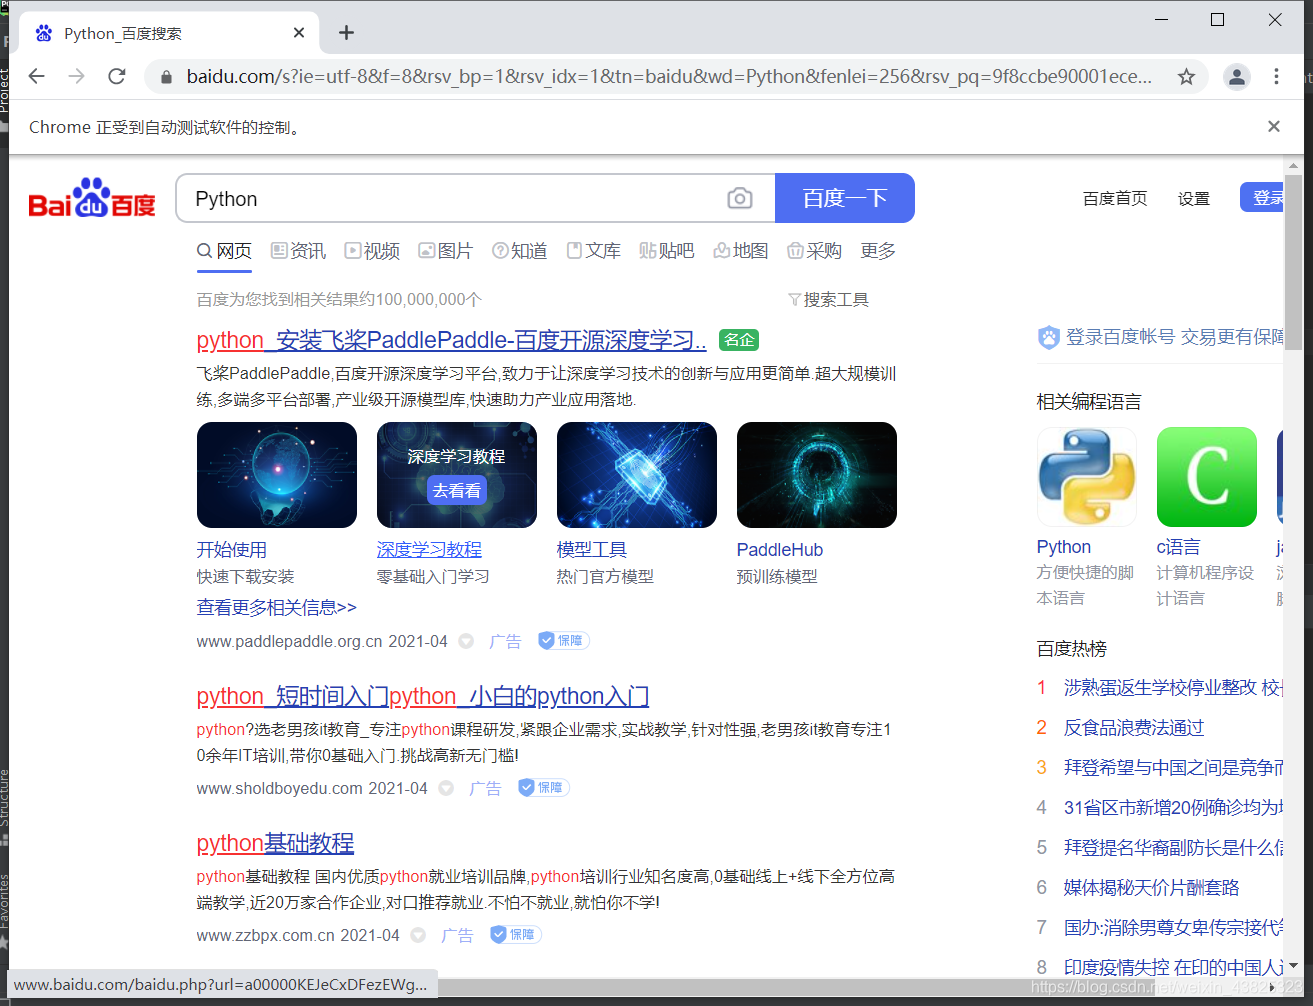
Task: Click the 保障 badge under zzbpx.com.cn
Action: 516,935
